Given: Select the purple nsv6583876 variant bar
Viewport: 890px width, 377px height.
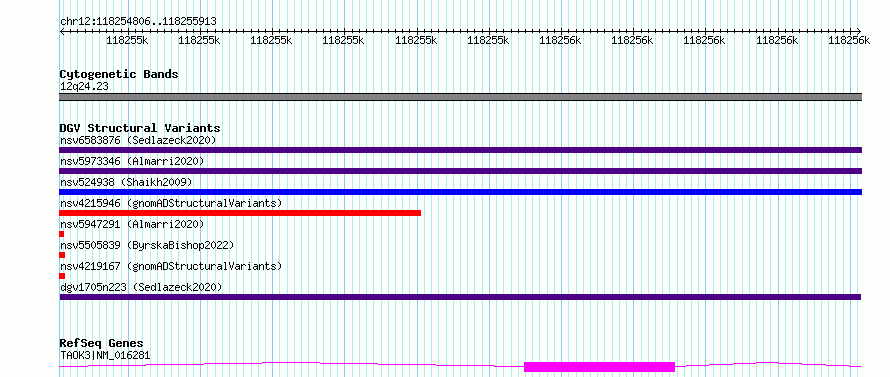Looking at the screenshot, I should coord(460,150).
